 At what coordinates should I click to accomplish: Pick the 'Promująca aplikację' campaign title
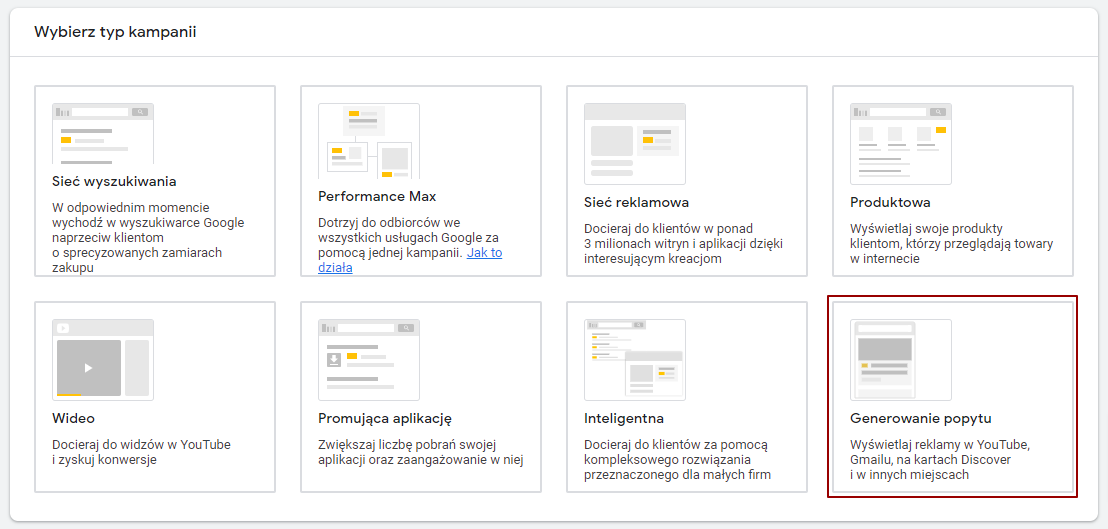(385, 418)
